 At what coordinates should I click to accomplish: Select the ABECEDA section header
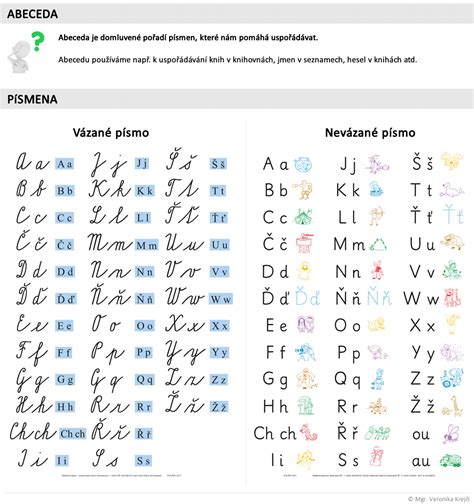point(33,14)
